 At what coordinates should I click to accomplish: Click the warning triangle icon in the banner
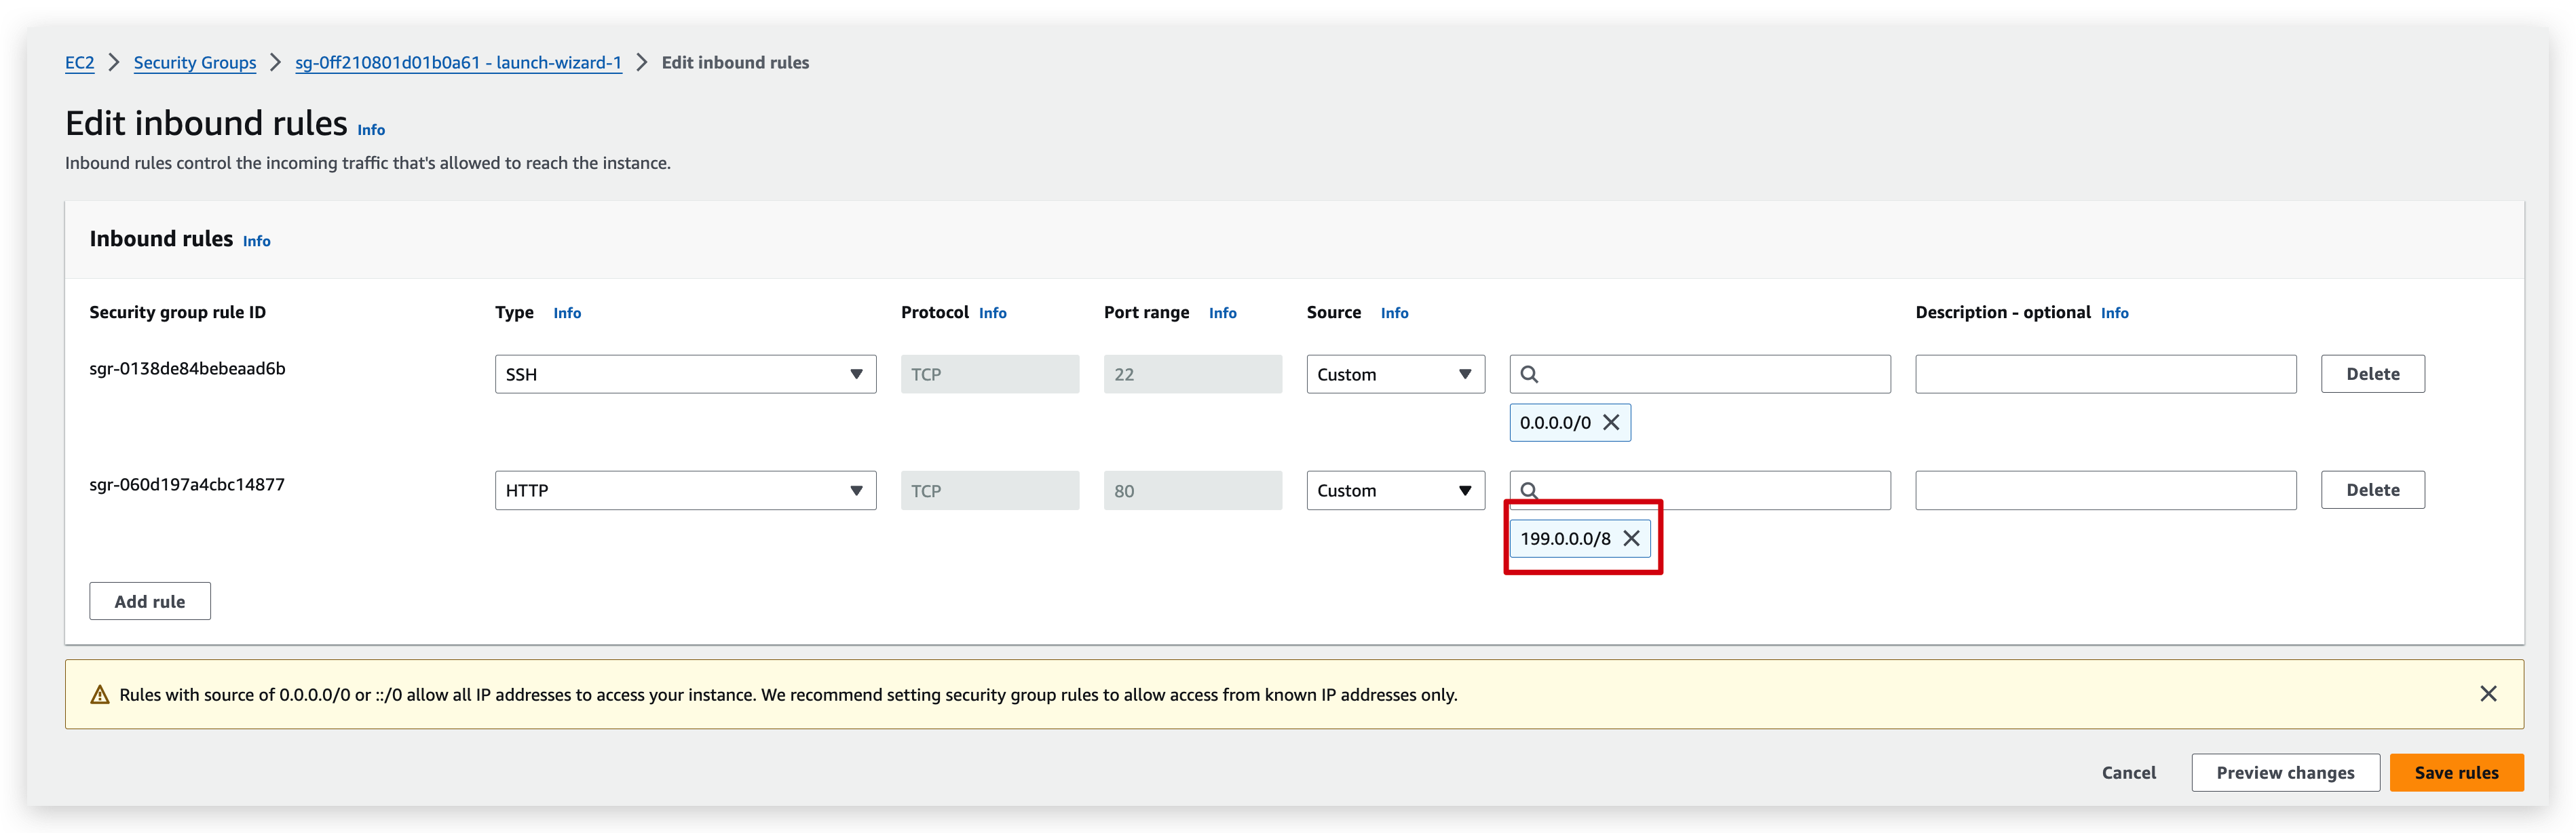point(100,693)
